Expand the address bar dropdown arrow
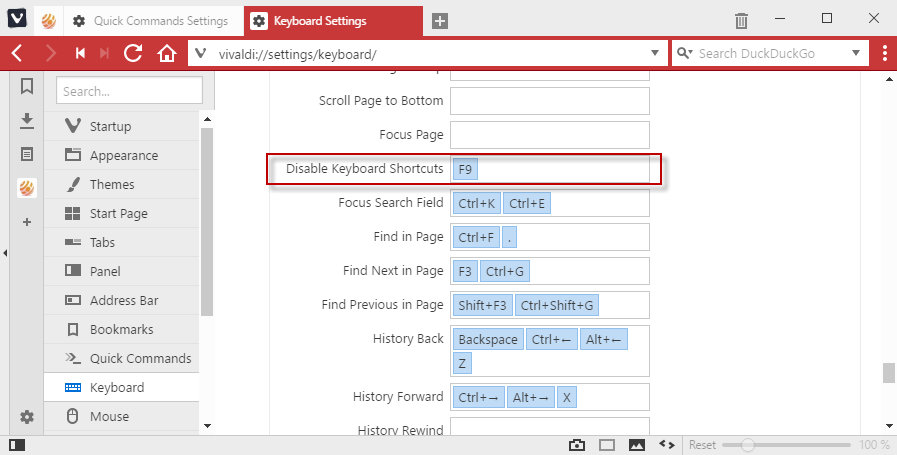 tap(655, 53)
